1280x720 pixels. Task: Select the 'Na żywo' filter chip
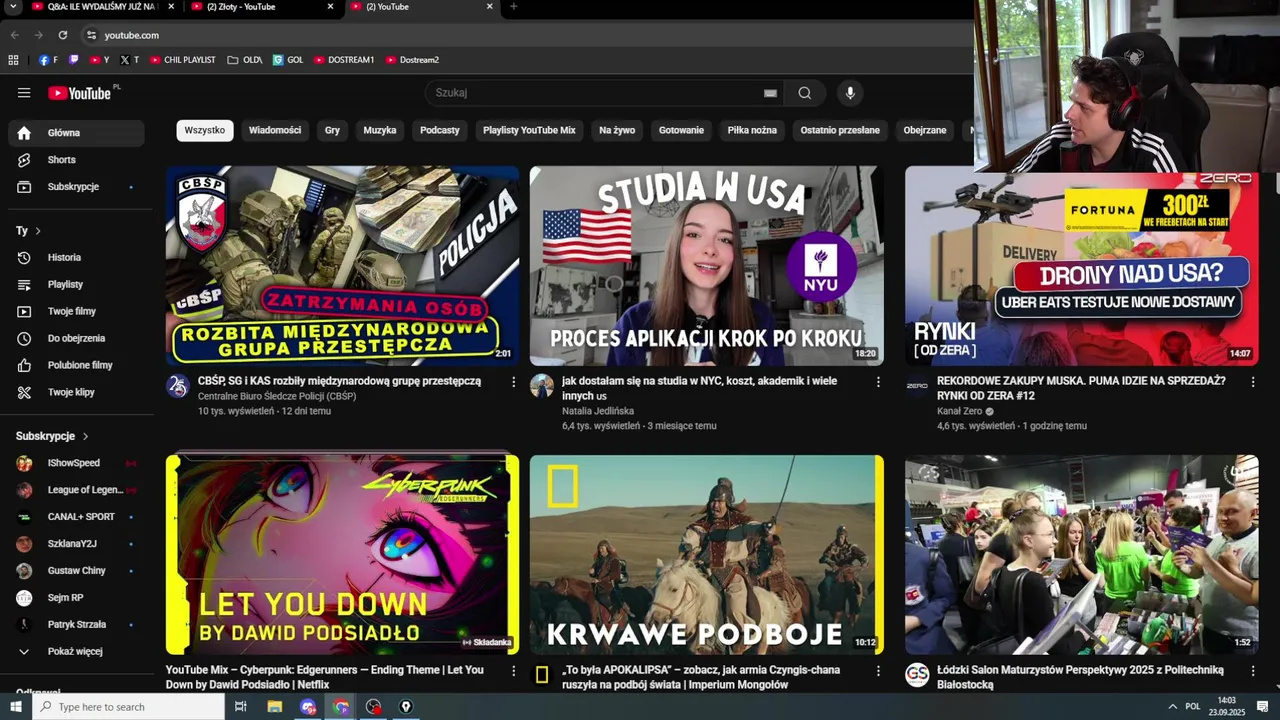click(x=617, y=130)
